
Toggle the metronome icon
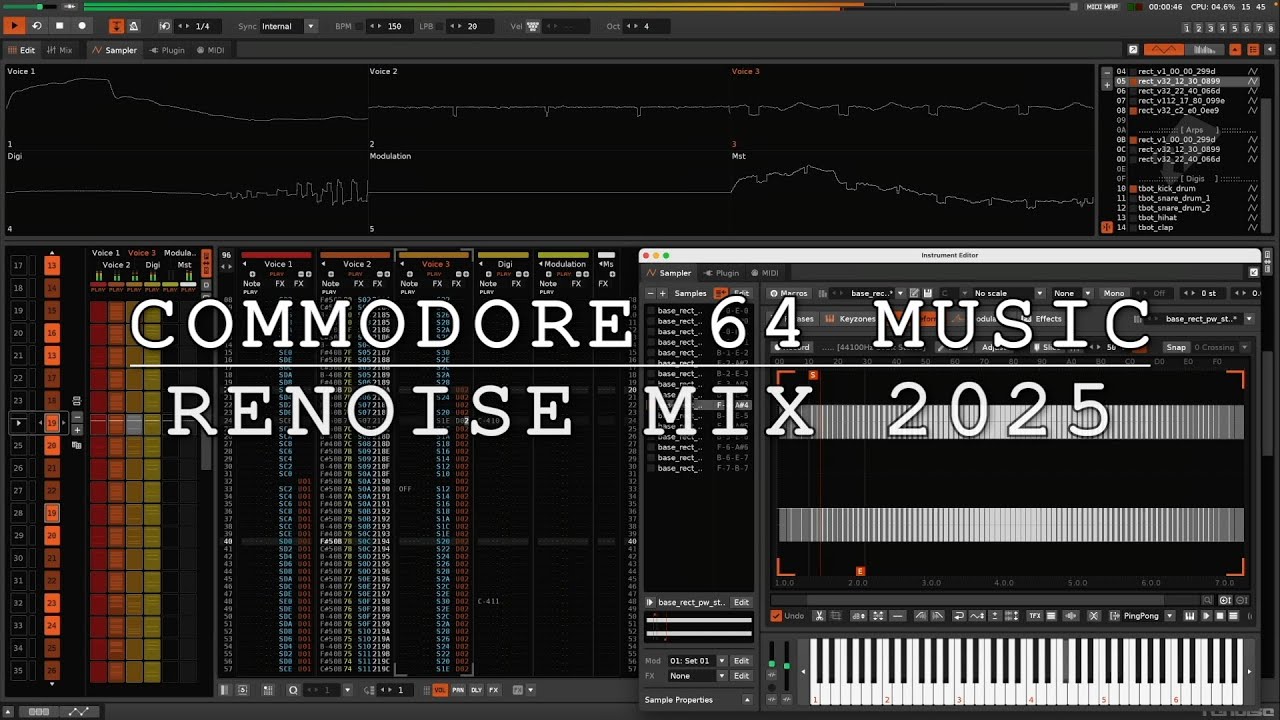[134, 26]
